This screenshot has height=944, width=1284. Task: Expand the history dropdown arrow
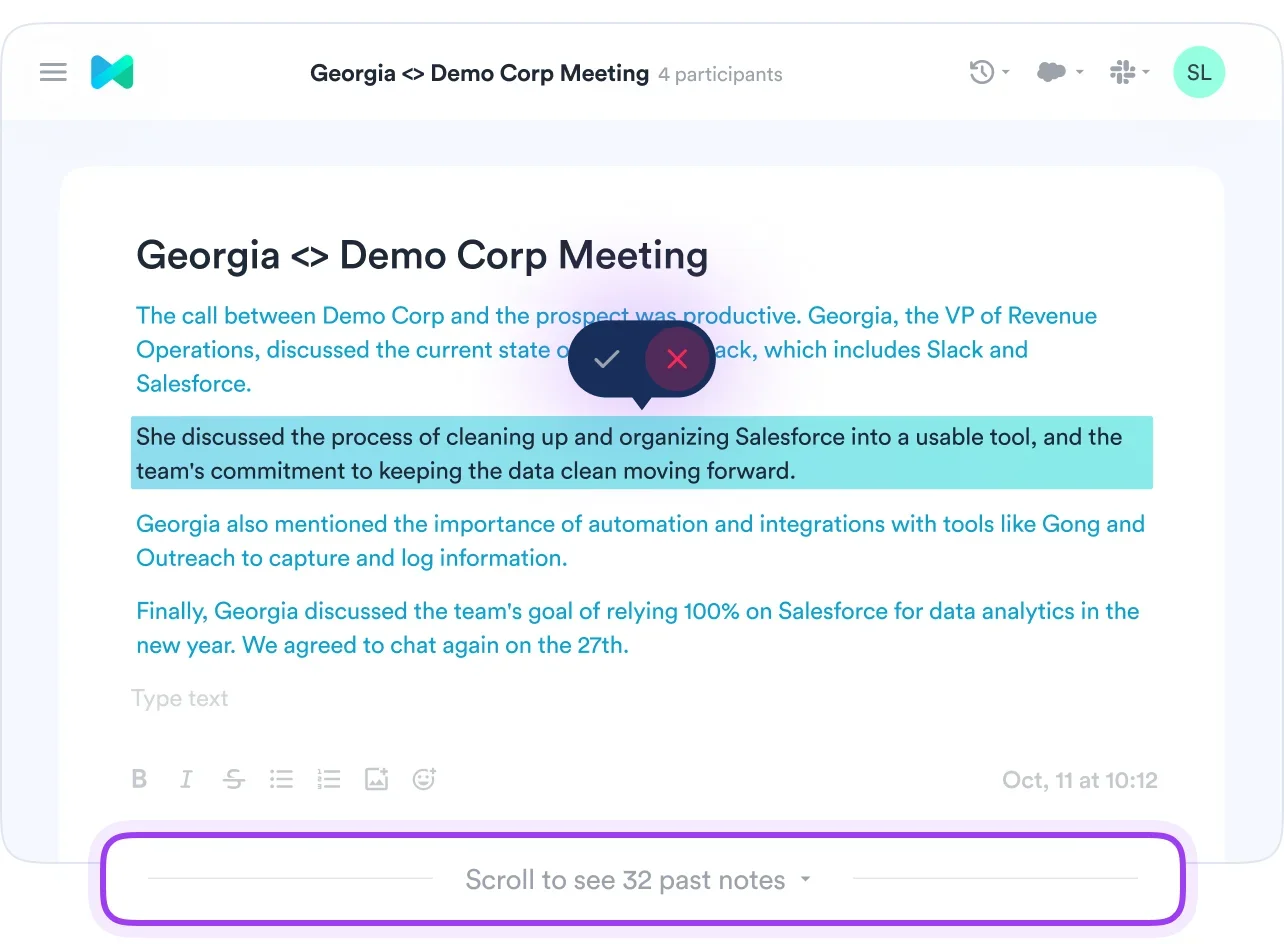[x=1006, y=73]
